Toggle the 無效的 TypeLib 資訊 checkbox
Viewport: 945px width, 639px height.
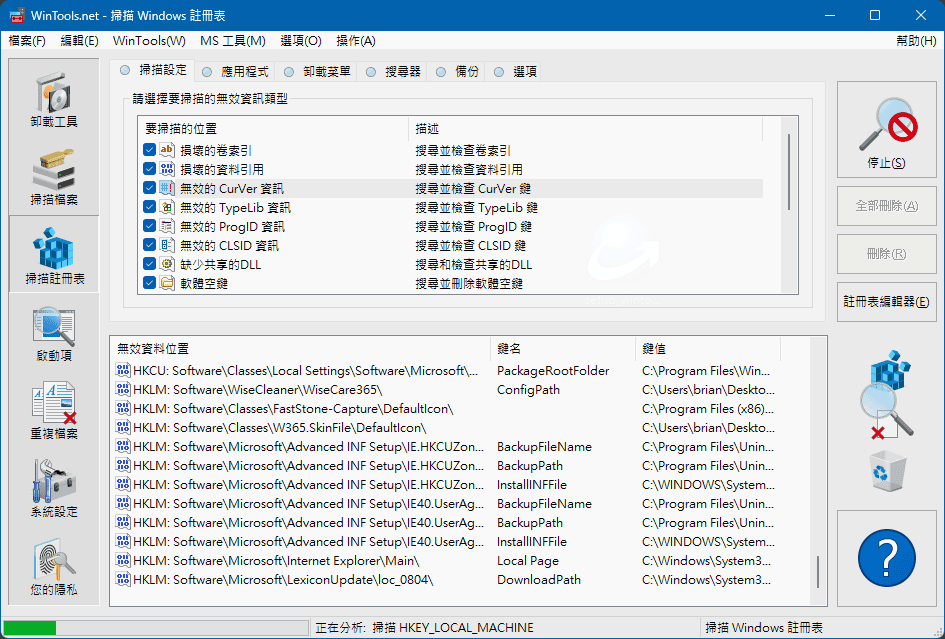point(149,207)
